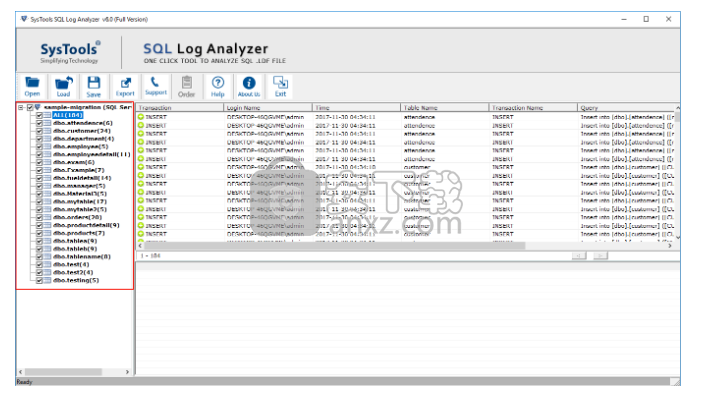Toggle the All(104) checkbox
The width and height of the screenshot is (716, 396).
point(39,115)
